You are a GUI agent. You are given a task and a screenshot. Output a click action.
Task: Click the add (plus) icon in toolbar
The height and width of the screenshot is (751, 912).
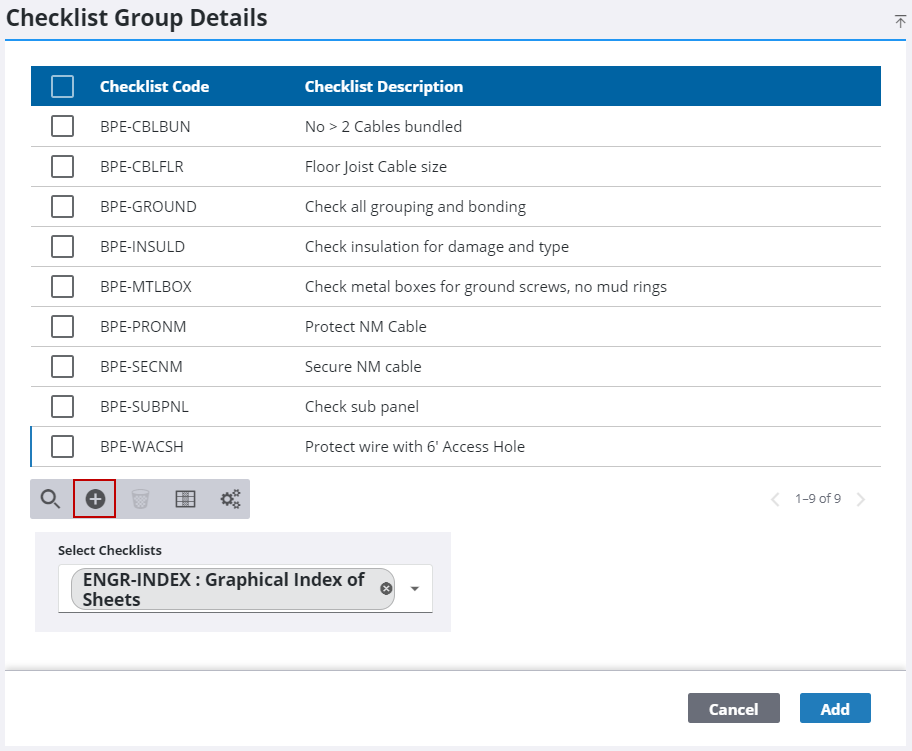[95, 499]
